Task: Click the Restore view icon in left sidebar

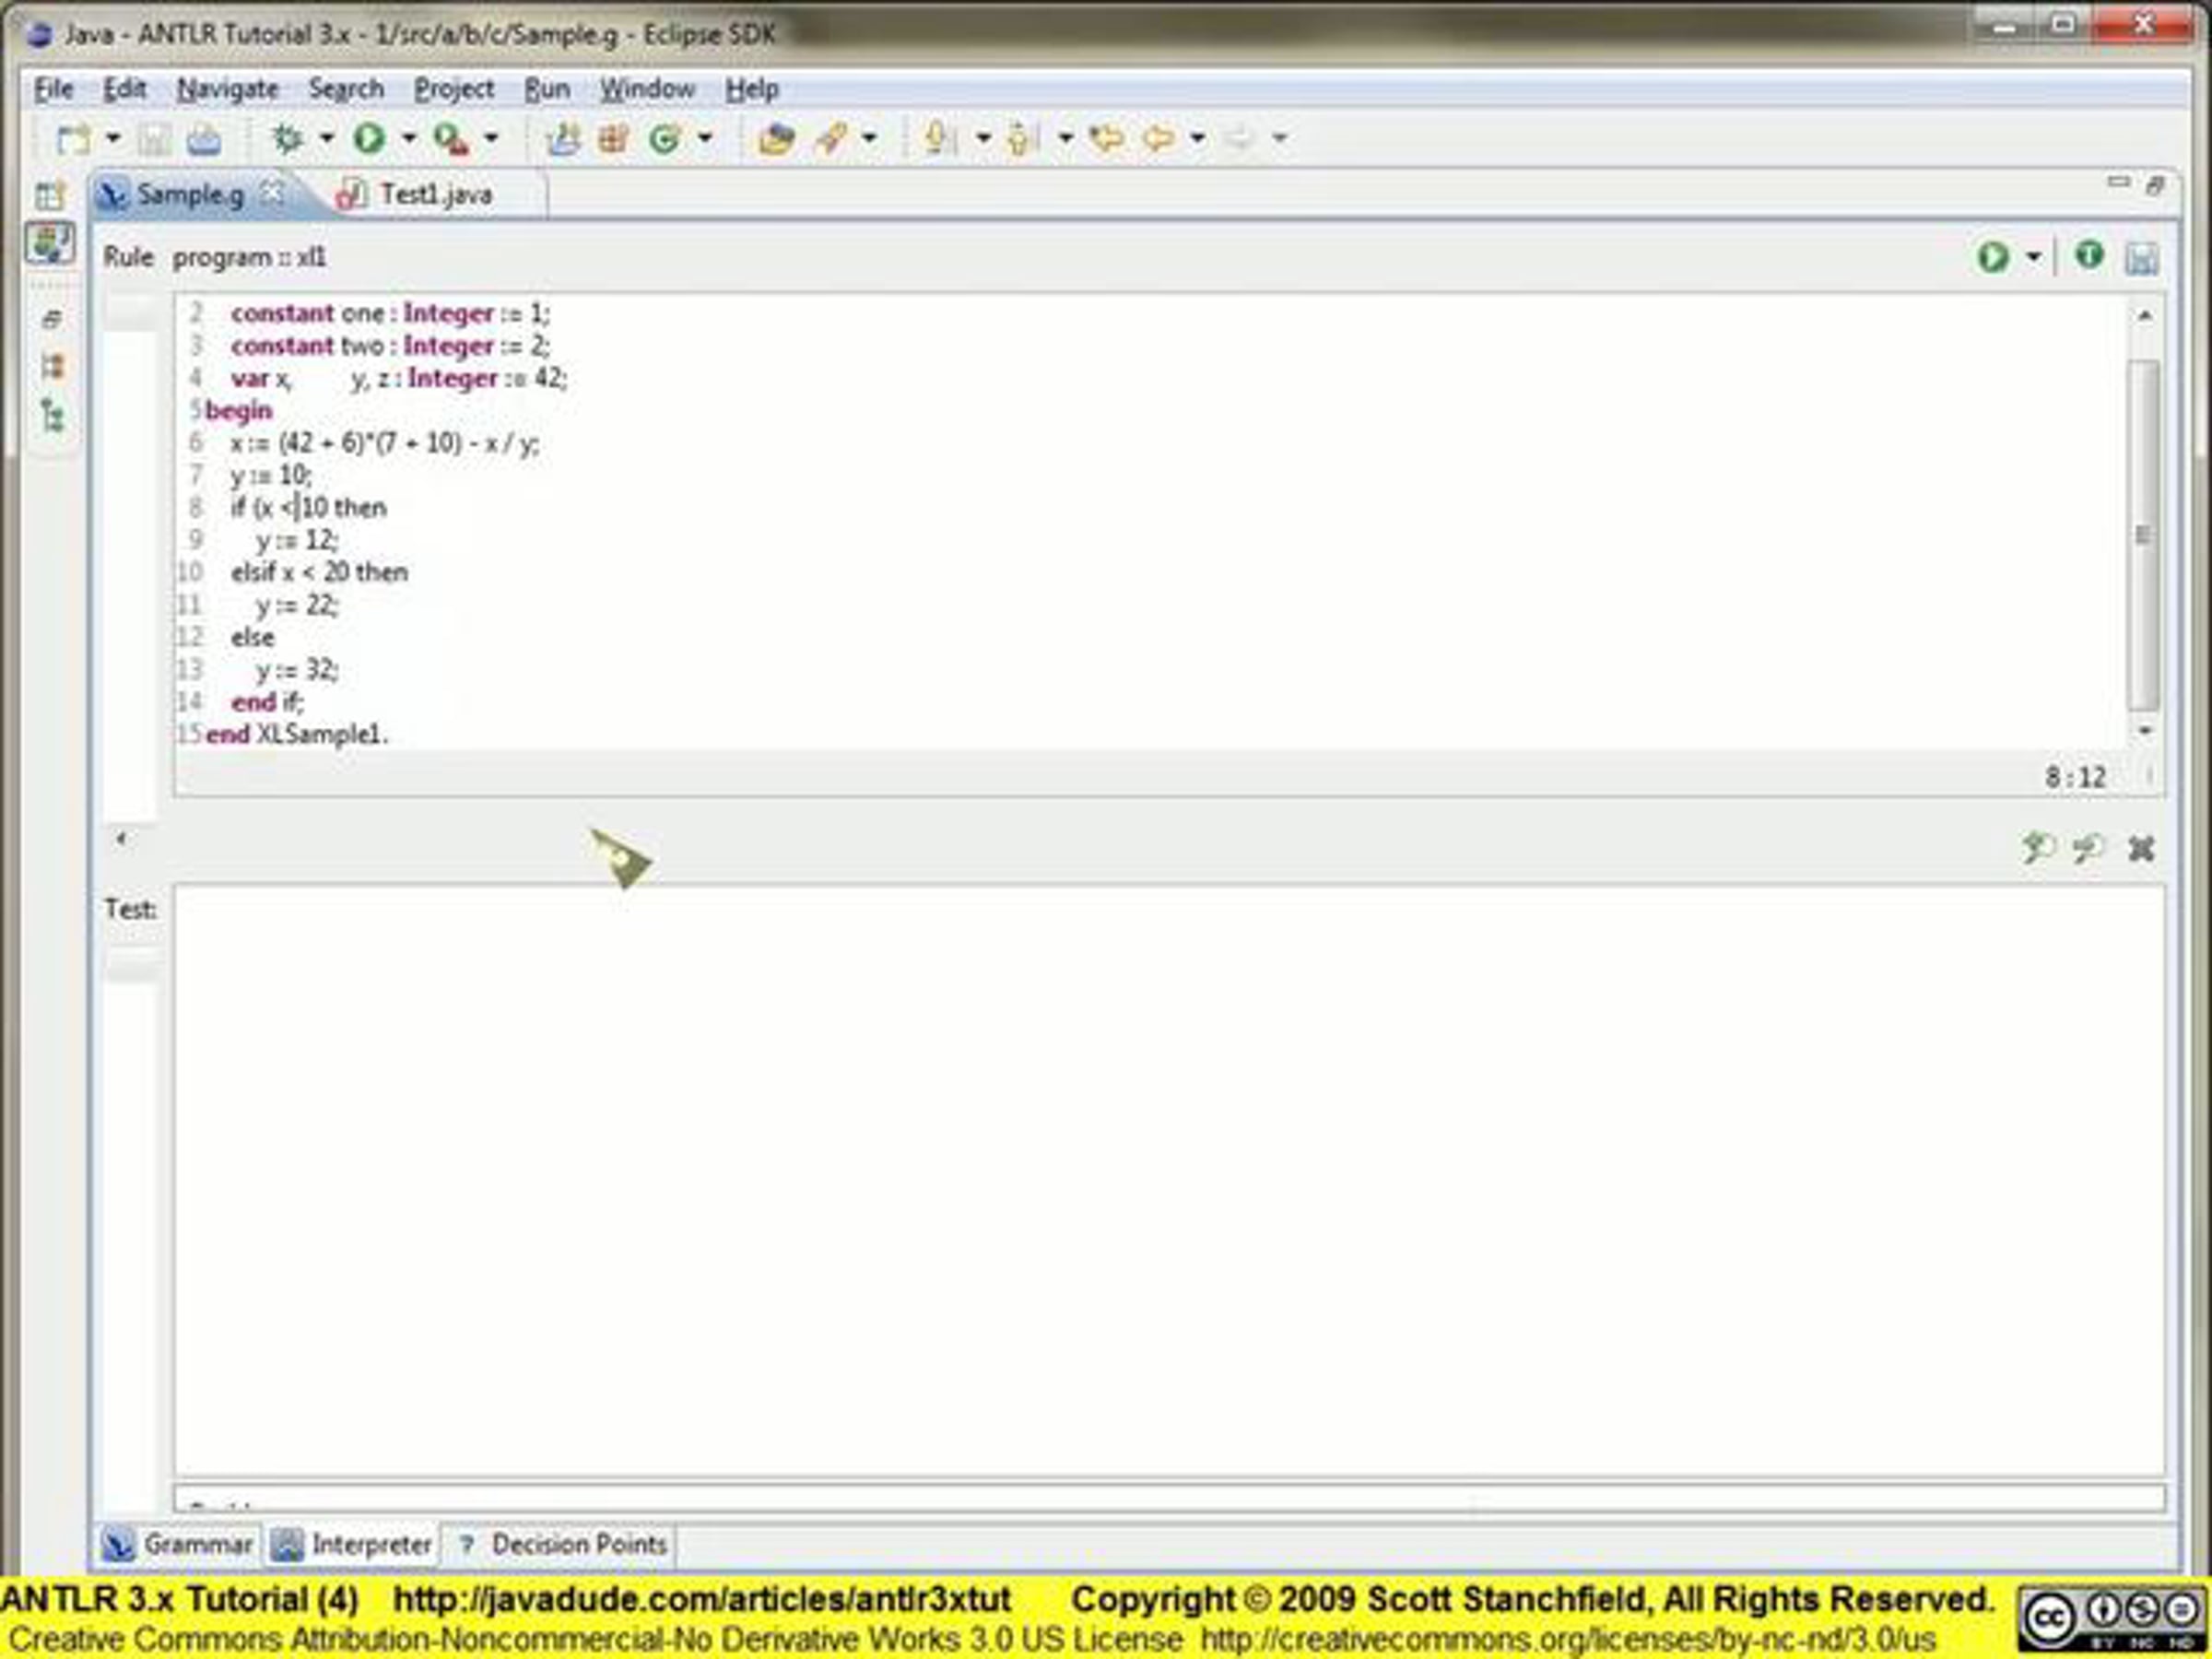Action: (x=52, y=320)
